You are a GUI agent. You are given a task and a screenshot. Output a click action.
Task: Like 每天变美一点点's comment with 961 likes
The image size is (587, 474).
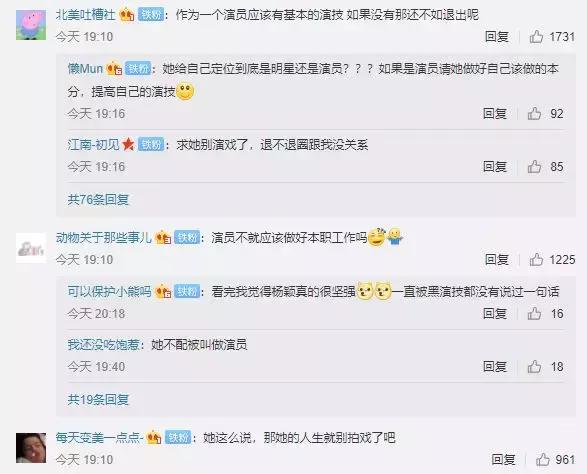coord(542,459)
